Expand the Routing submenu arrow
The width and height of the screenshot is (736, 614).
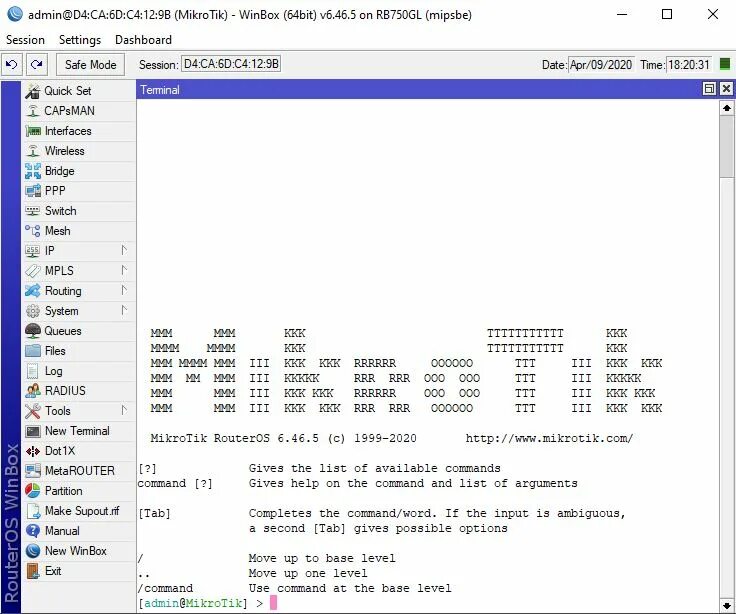(124, 290)
